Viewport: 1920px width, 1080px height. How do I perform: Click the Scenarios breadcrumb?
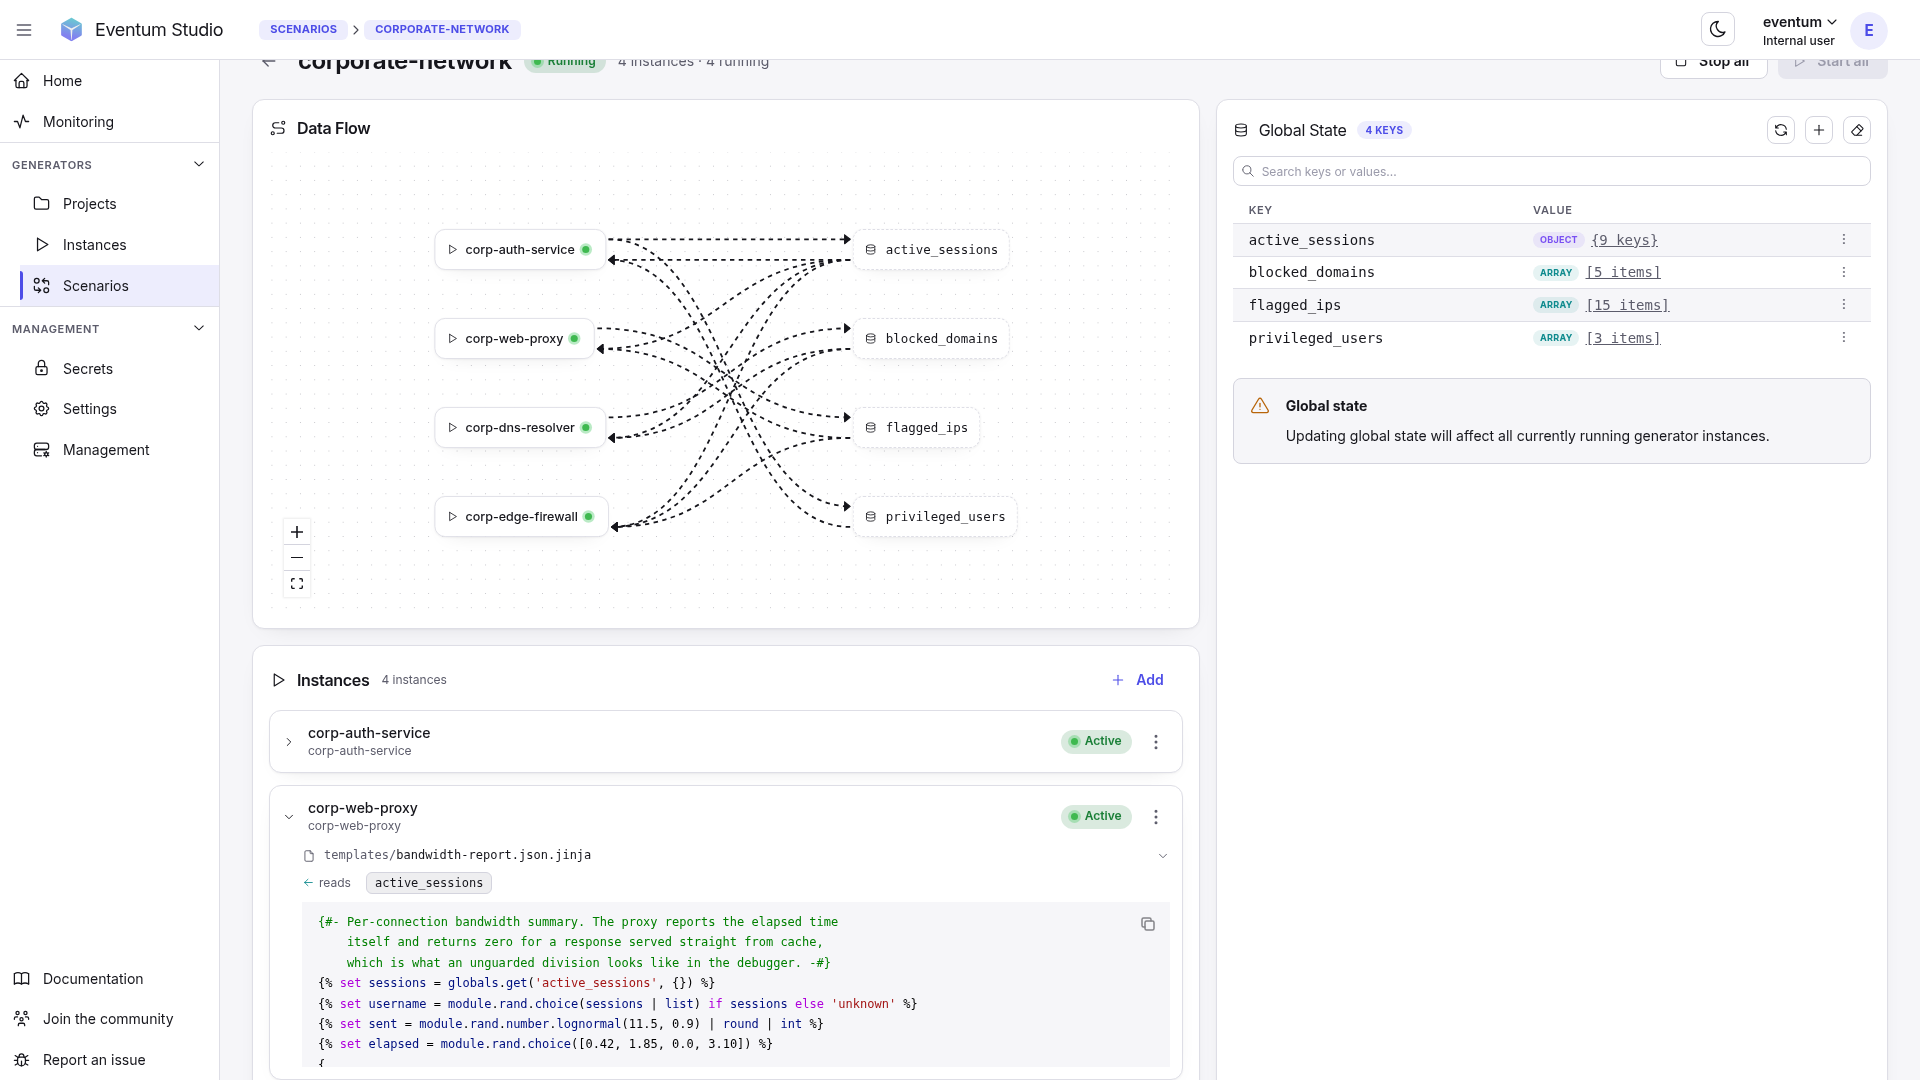click(303, 30)
